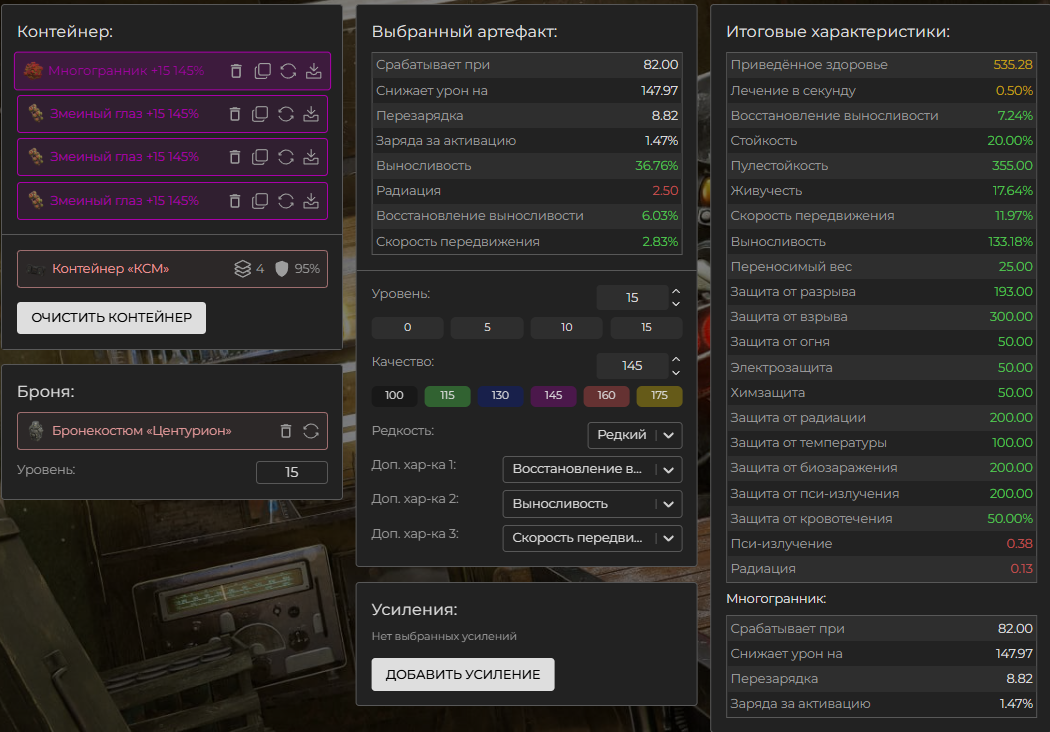Delete the Многогранник artifact with trash icon
Image resolution: width=1050 pixels, height=732 pixels.
[x=236, y=71]
